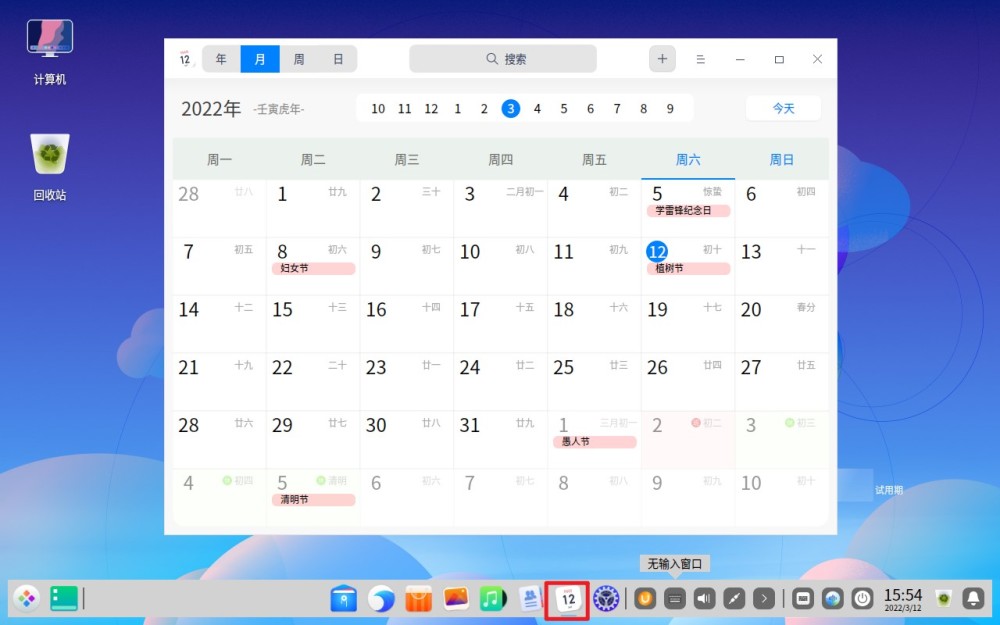Open the 计算机 desktop icon
Image resolution: width=1000 pixels, height=625 pixels.
[50, 52]
